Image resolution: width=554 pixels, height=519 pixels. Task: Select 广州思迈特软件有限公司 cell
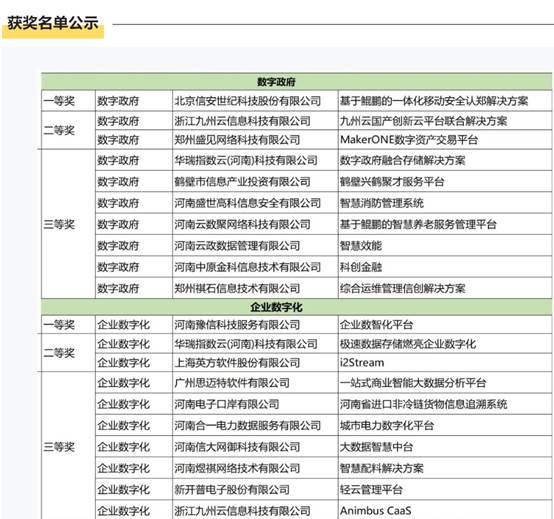pyautogui.click(x=255, y=383)
